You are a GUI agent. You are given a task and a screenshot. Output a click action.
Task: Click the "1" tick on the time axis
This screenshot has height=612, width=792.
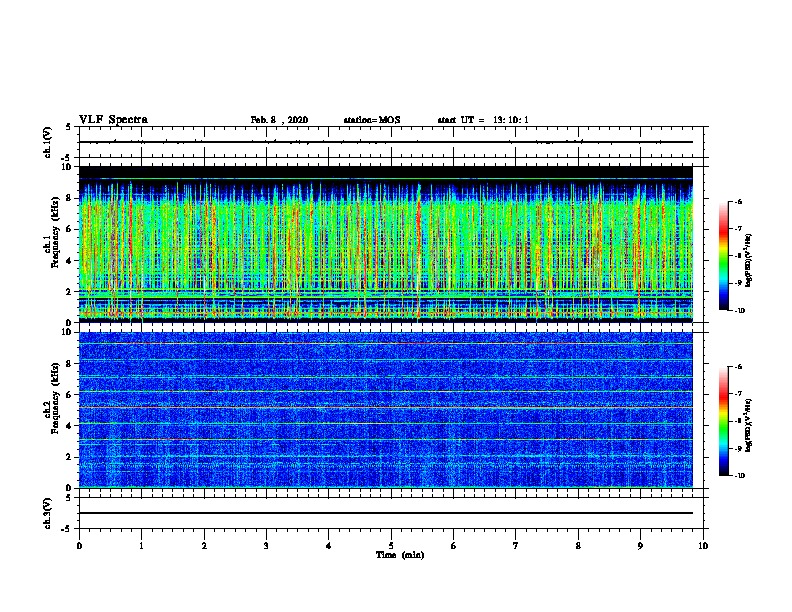141,546
